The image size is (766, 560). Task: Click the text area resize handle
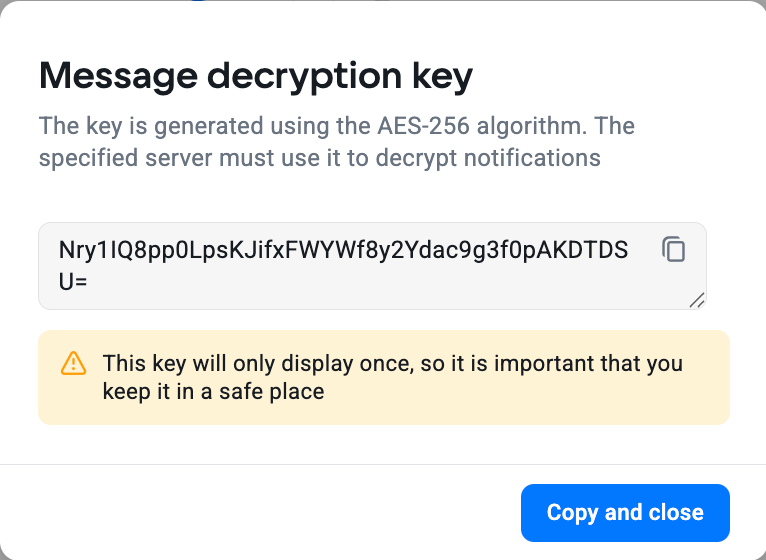coord(697,299)
